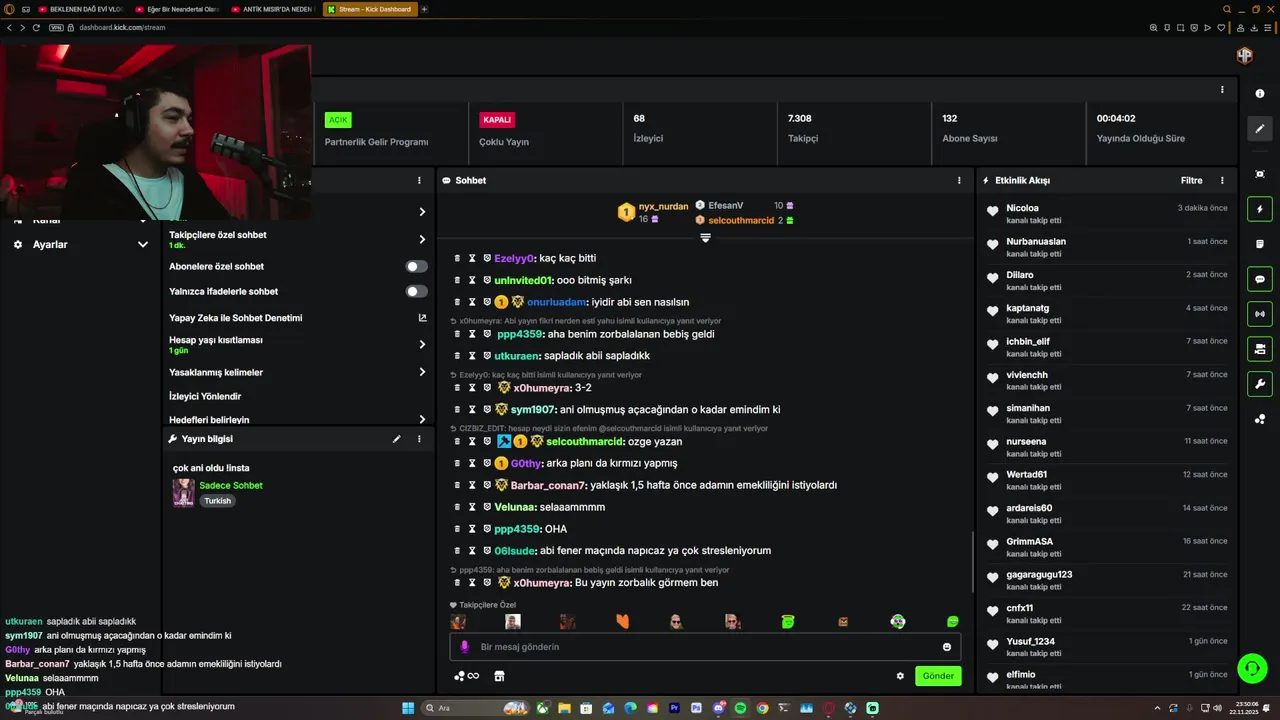Click the profile avatar at top right
Screen dimensions: 1280x720
tap(1244, 56)
